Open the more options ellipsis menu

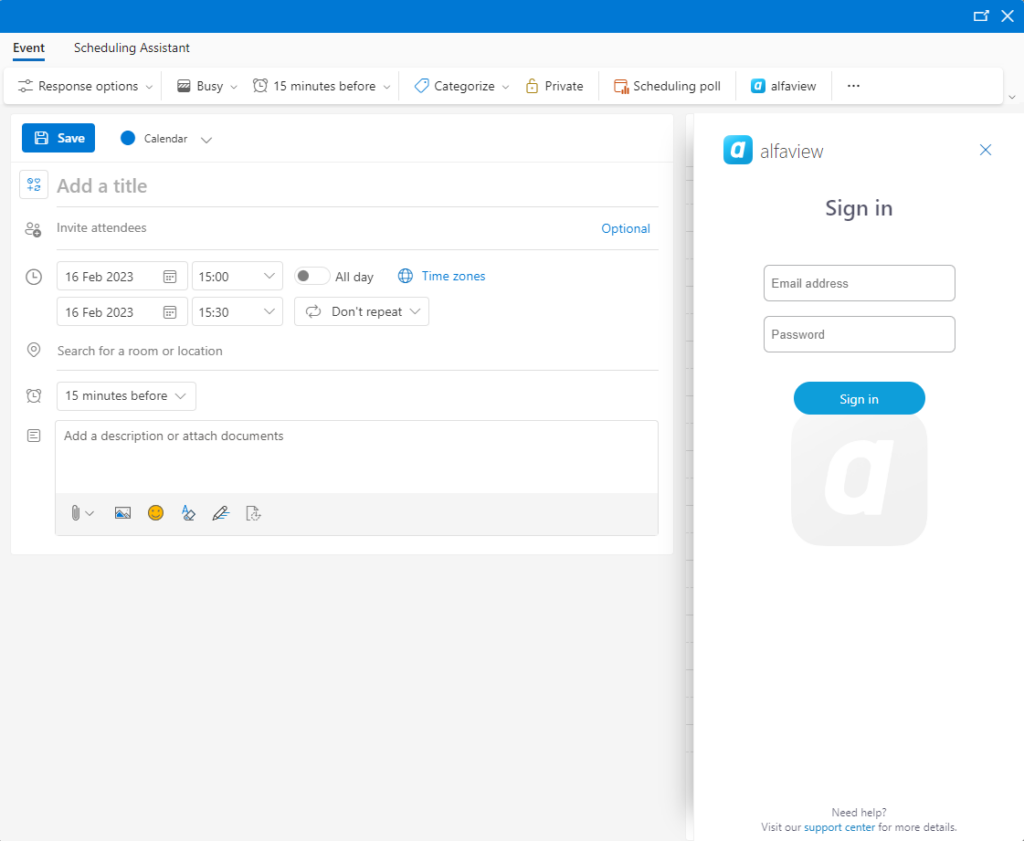(853, 86)
